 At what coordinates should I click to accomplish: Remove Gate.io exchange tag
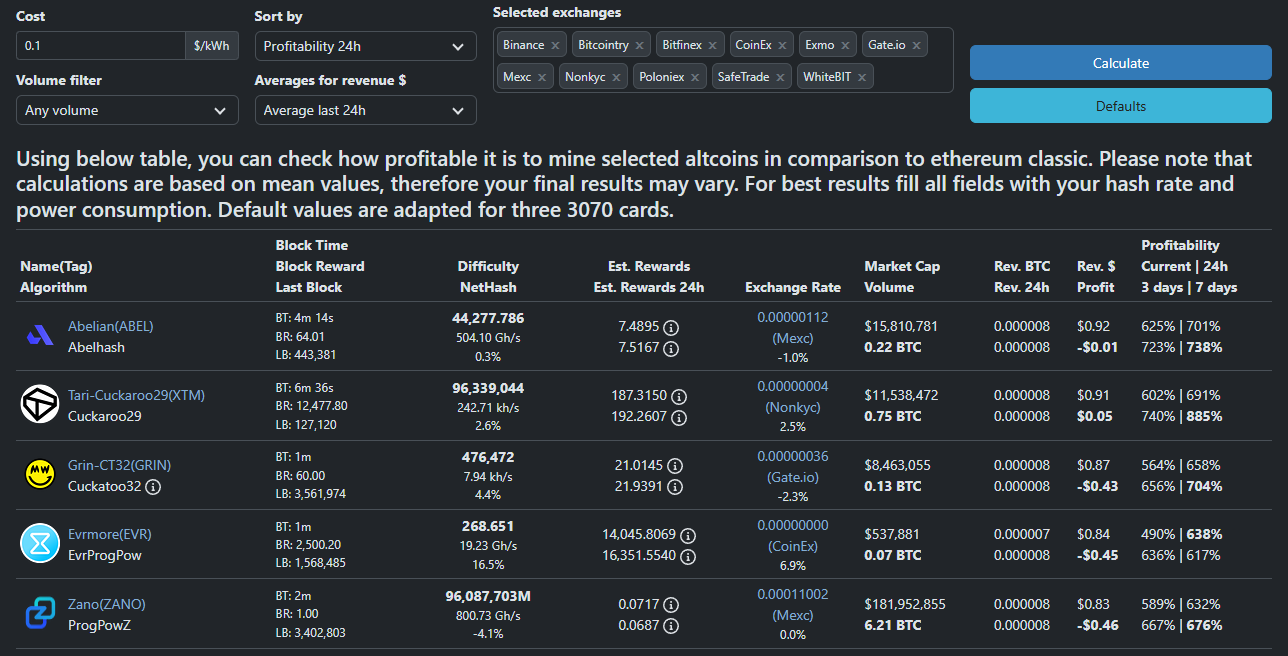point(916,45)
